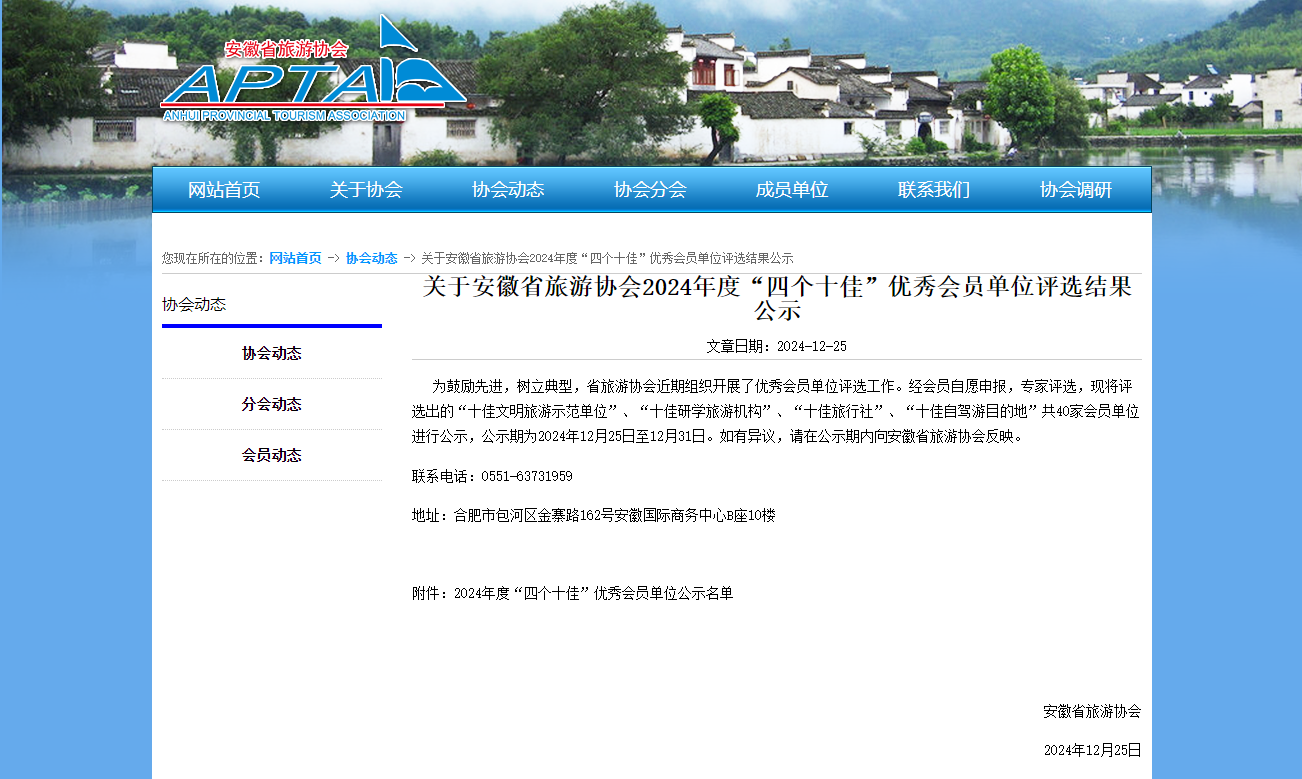Click the article title heading
This screenshot has width=1302, height=779.
click(x=776, y=298)
